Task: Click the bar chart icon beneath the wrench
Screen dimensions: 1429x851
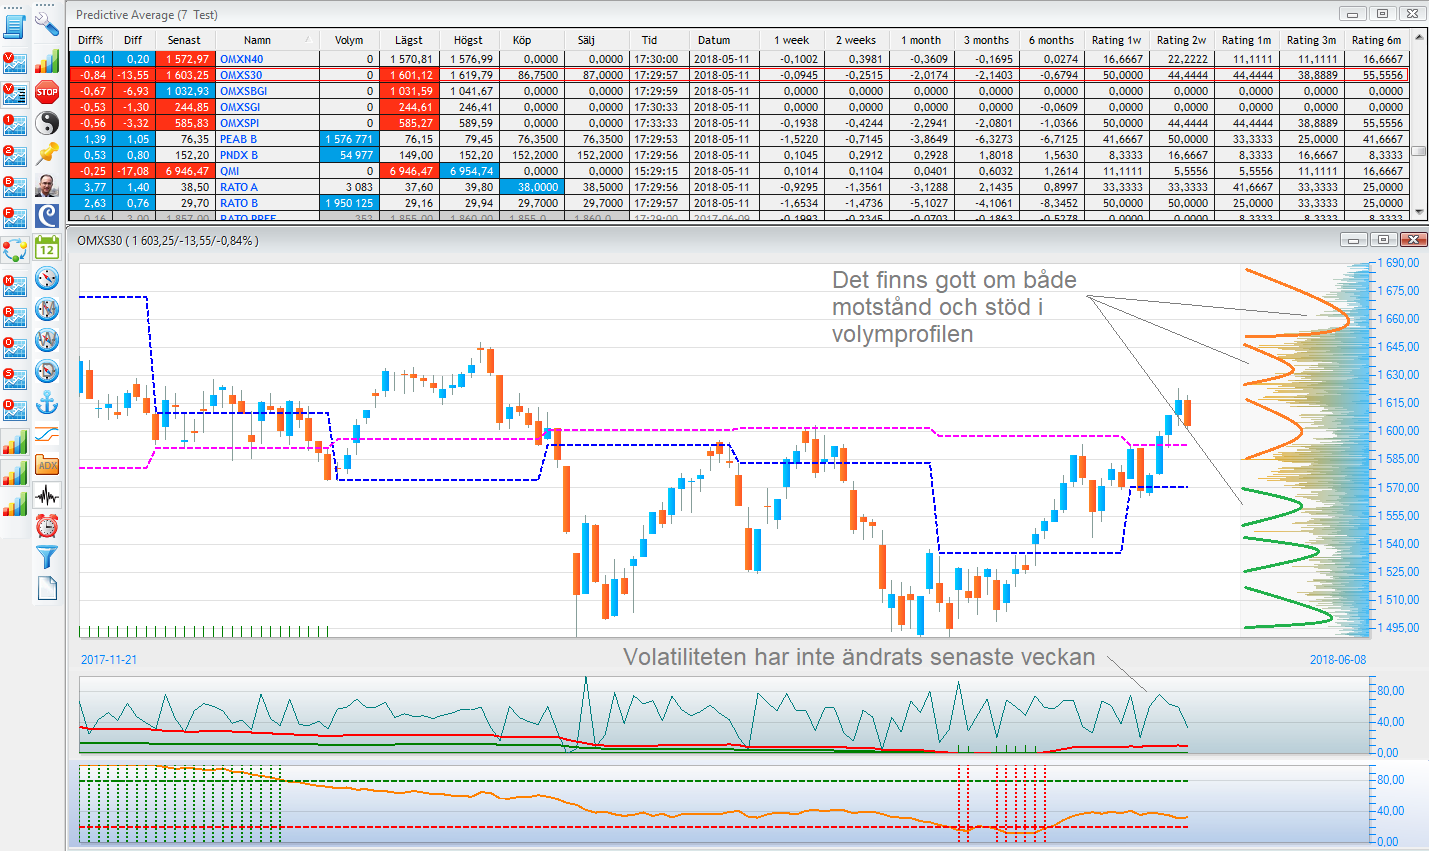Action: (x=47, y=61)
